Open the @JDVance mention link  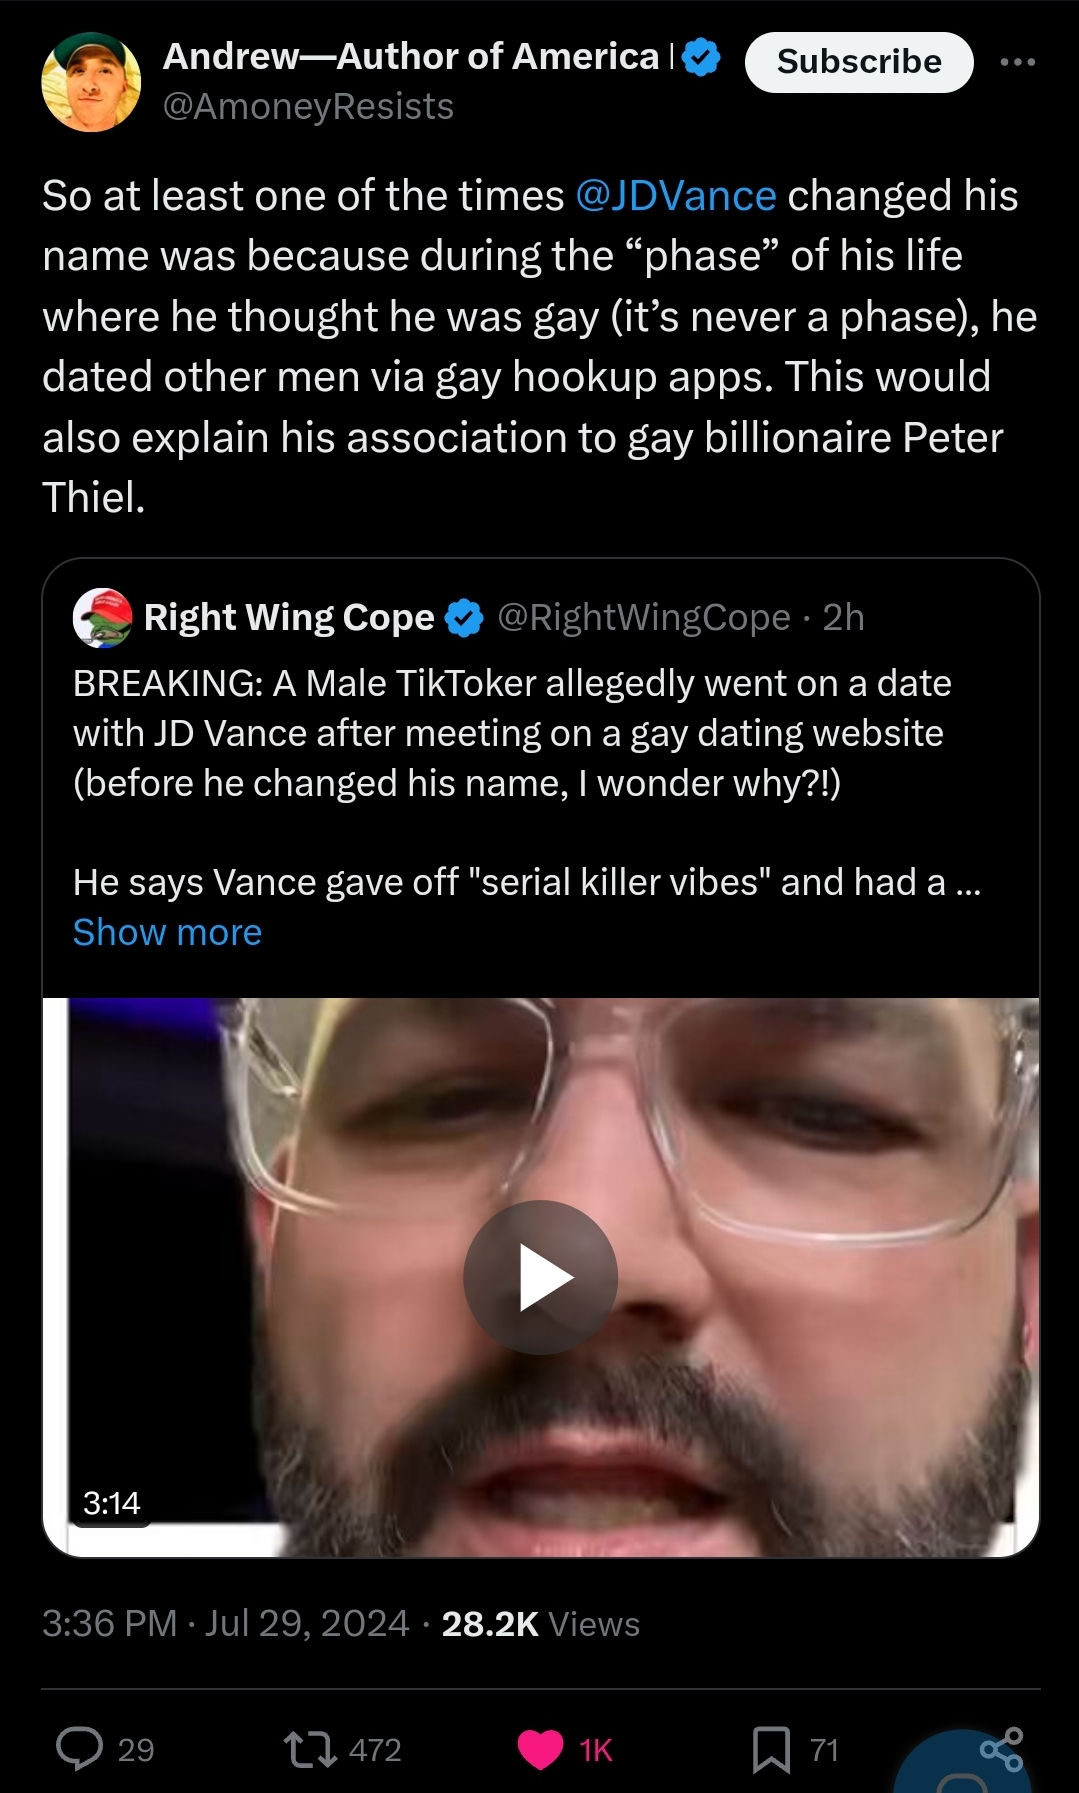pos(676,196)
